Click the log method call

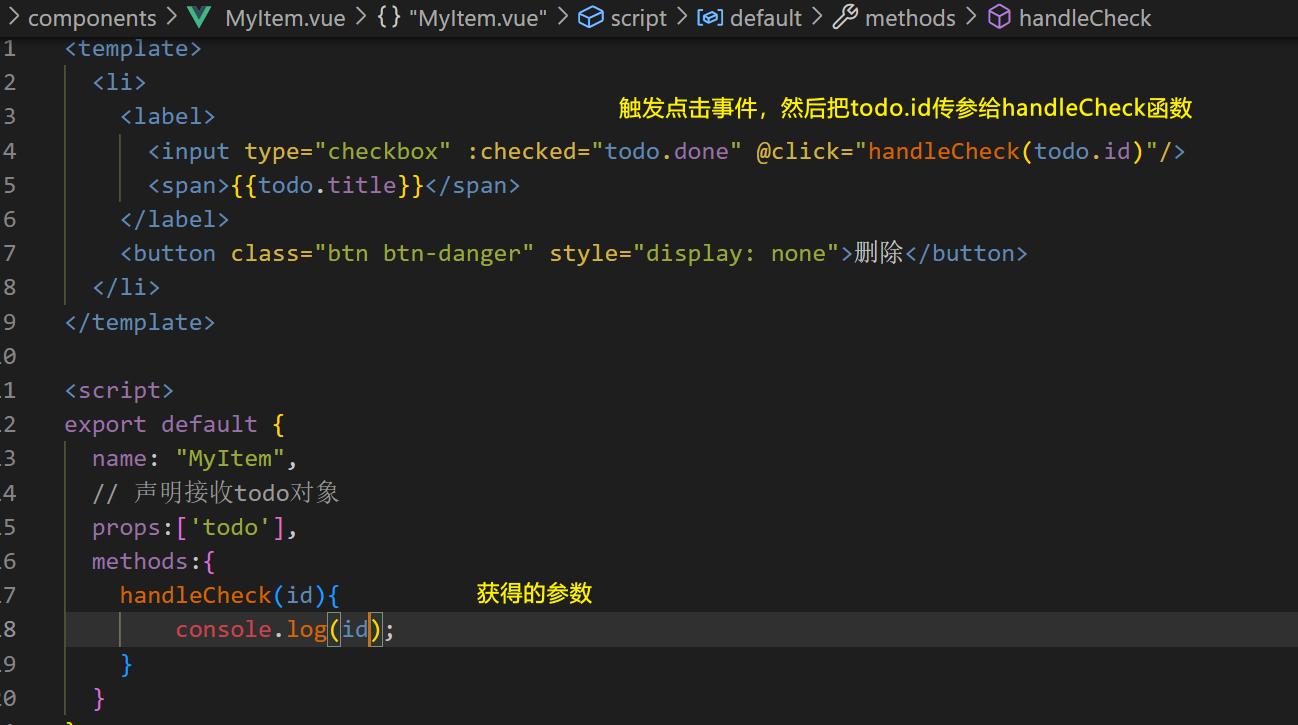click(x=306, y=630)
